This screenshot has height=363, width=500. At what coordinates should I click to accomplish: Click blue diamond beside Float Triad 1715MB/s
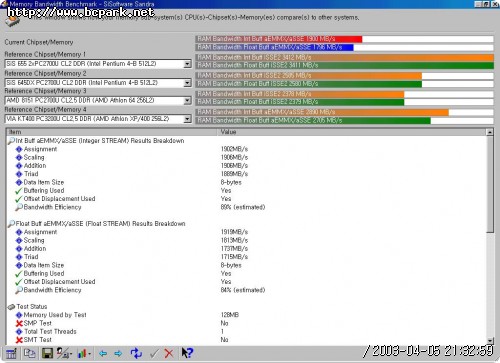(x=19, y=257)
